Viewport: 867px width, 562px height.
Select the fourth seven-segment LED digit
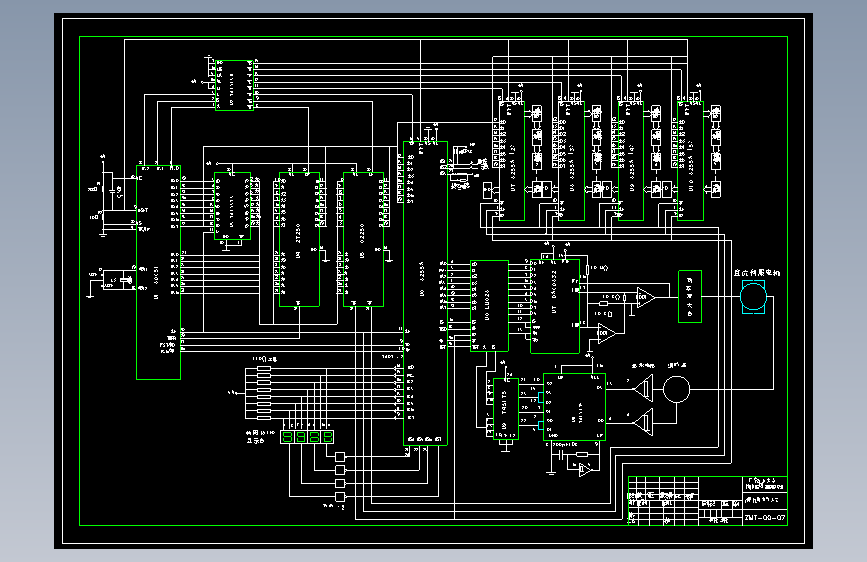327,437
